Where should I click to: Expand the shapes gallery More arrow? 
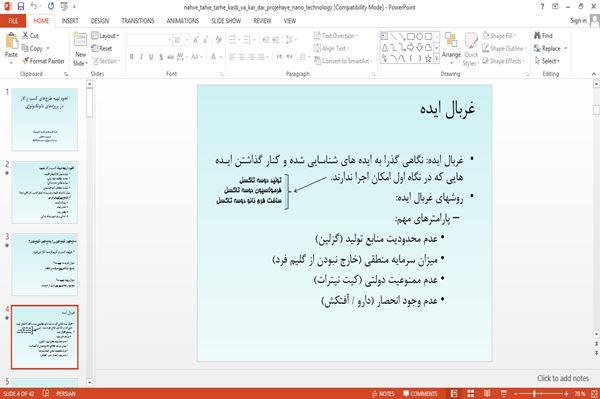click(436, 59)
